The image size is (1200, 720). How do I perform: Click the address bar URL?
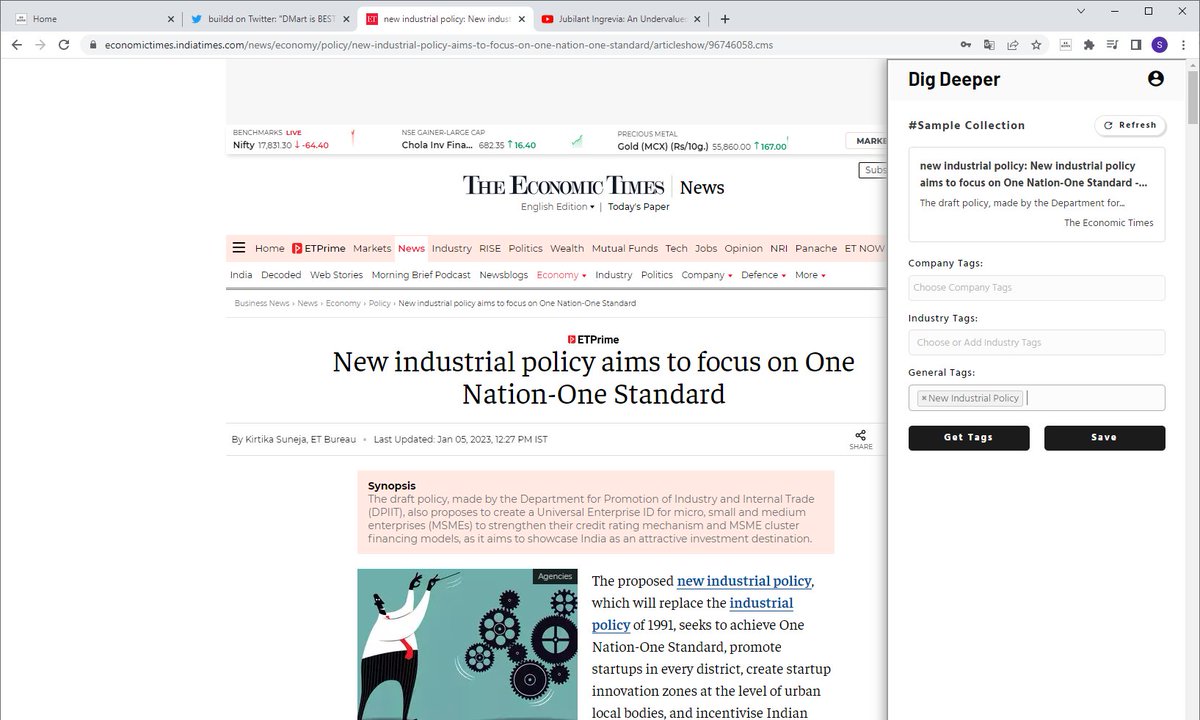pyautogui.click(x=438, y=45)
